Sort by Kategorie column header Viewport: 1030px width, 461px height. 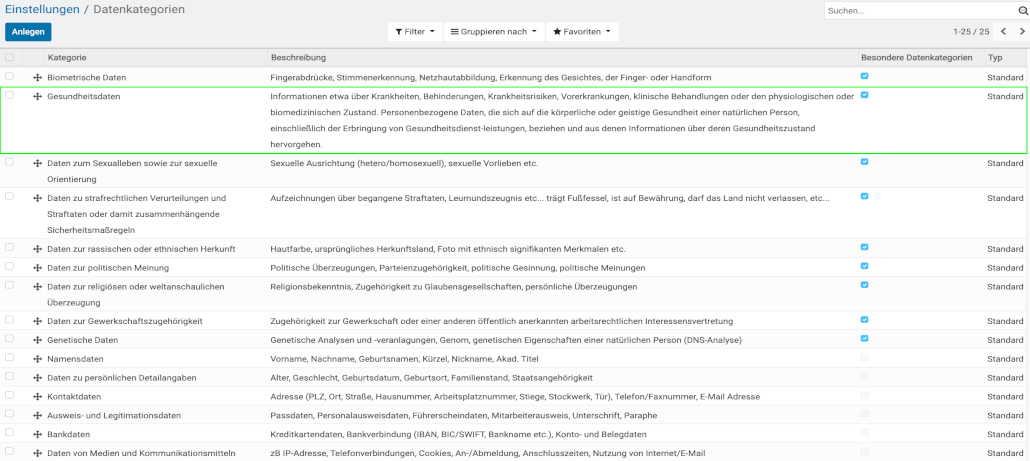tap(67, 58)
